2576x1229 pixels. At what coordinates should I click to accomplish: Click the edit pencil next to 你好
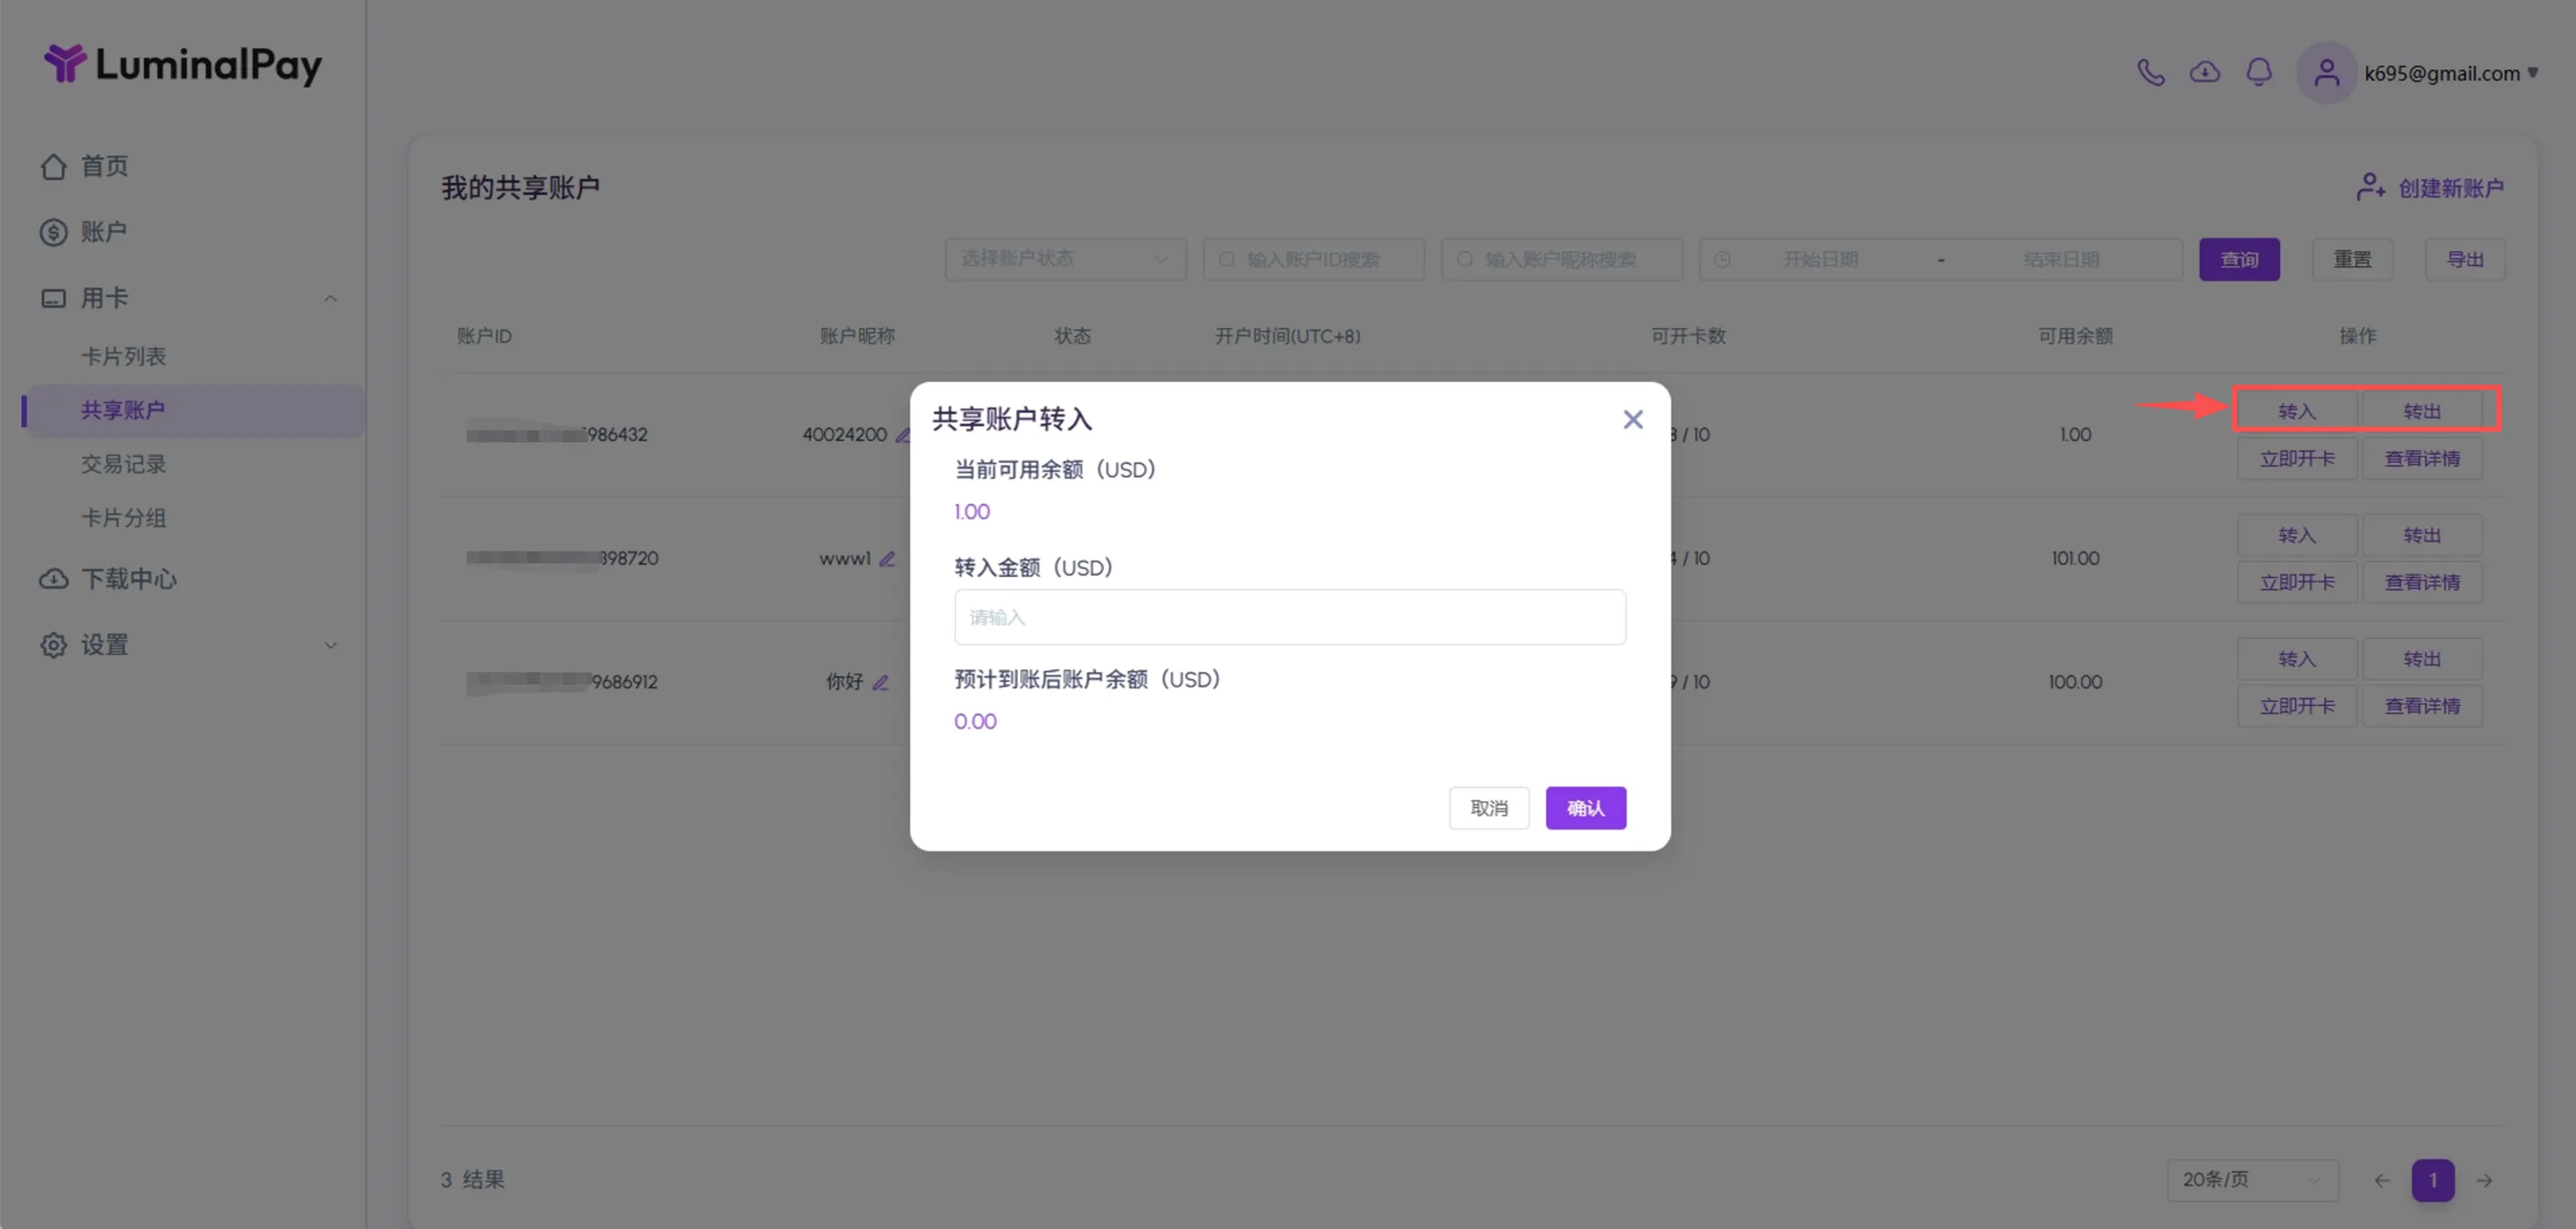pyautogui.click(x=880, y=682)
